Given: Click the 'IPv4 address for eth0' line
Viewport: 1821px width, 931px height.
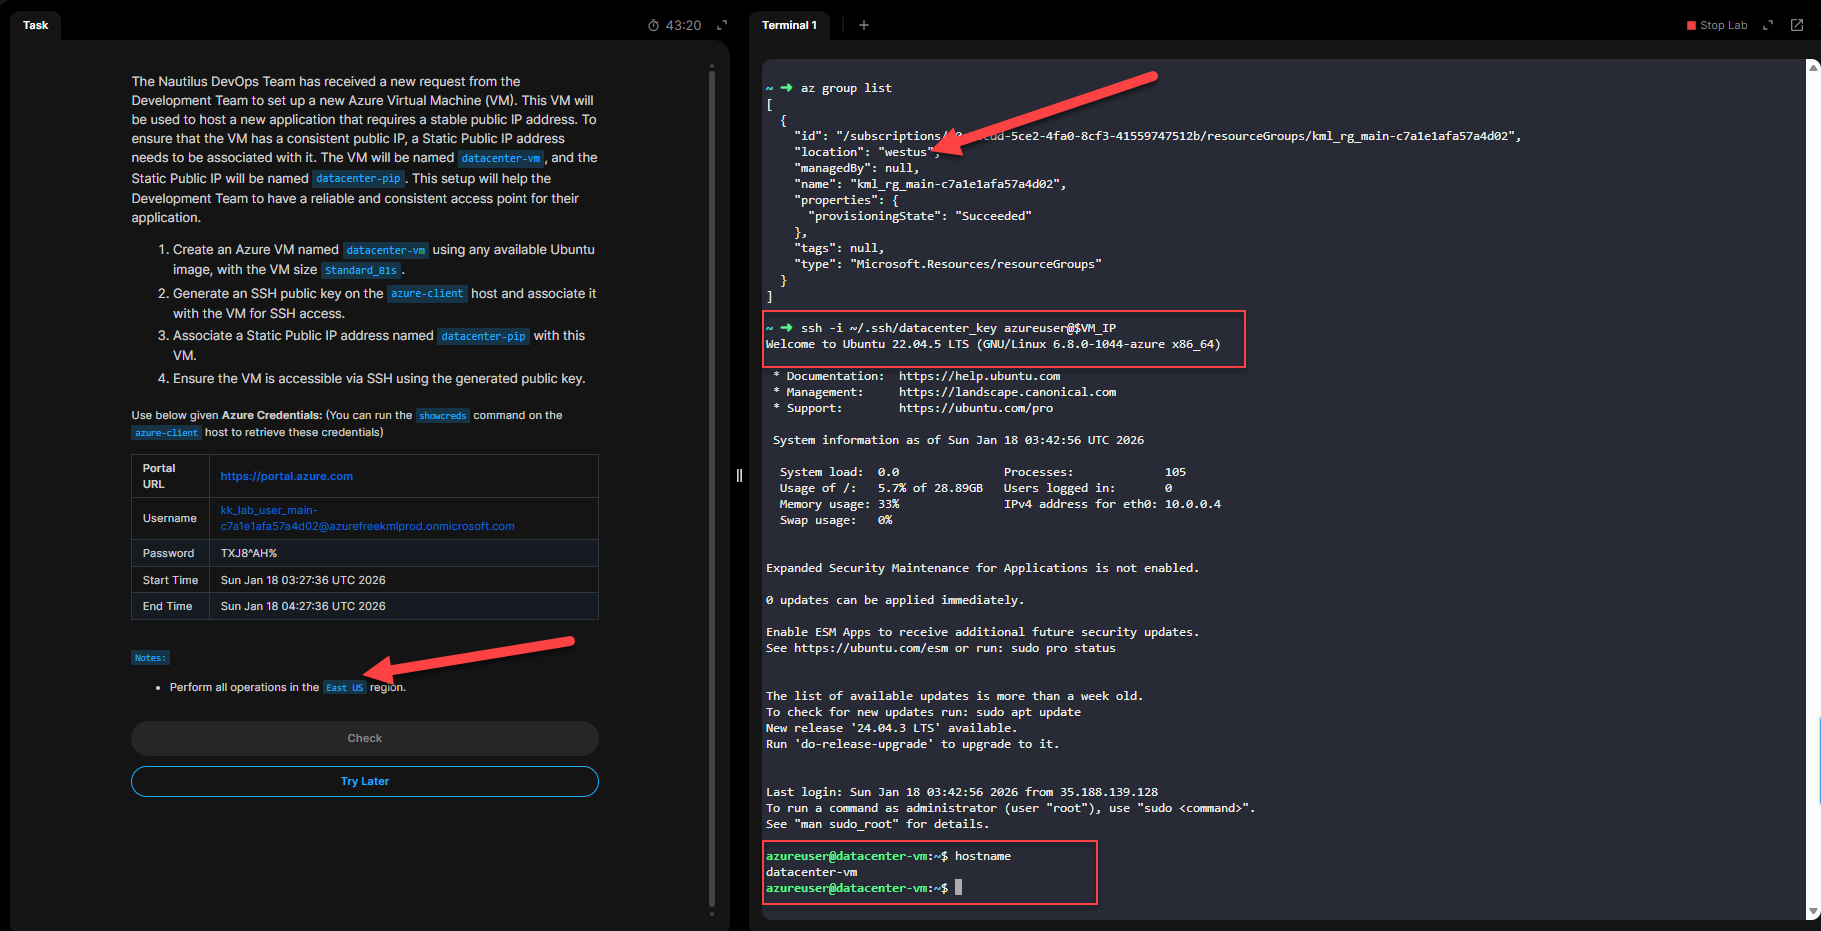Looking at the screenshot, I should pyautogui.click(x=1112, y=504).
